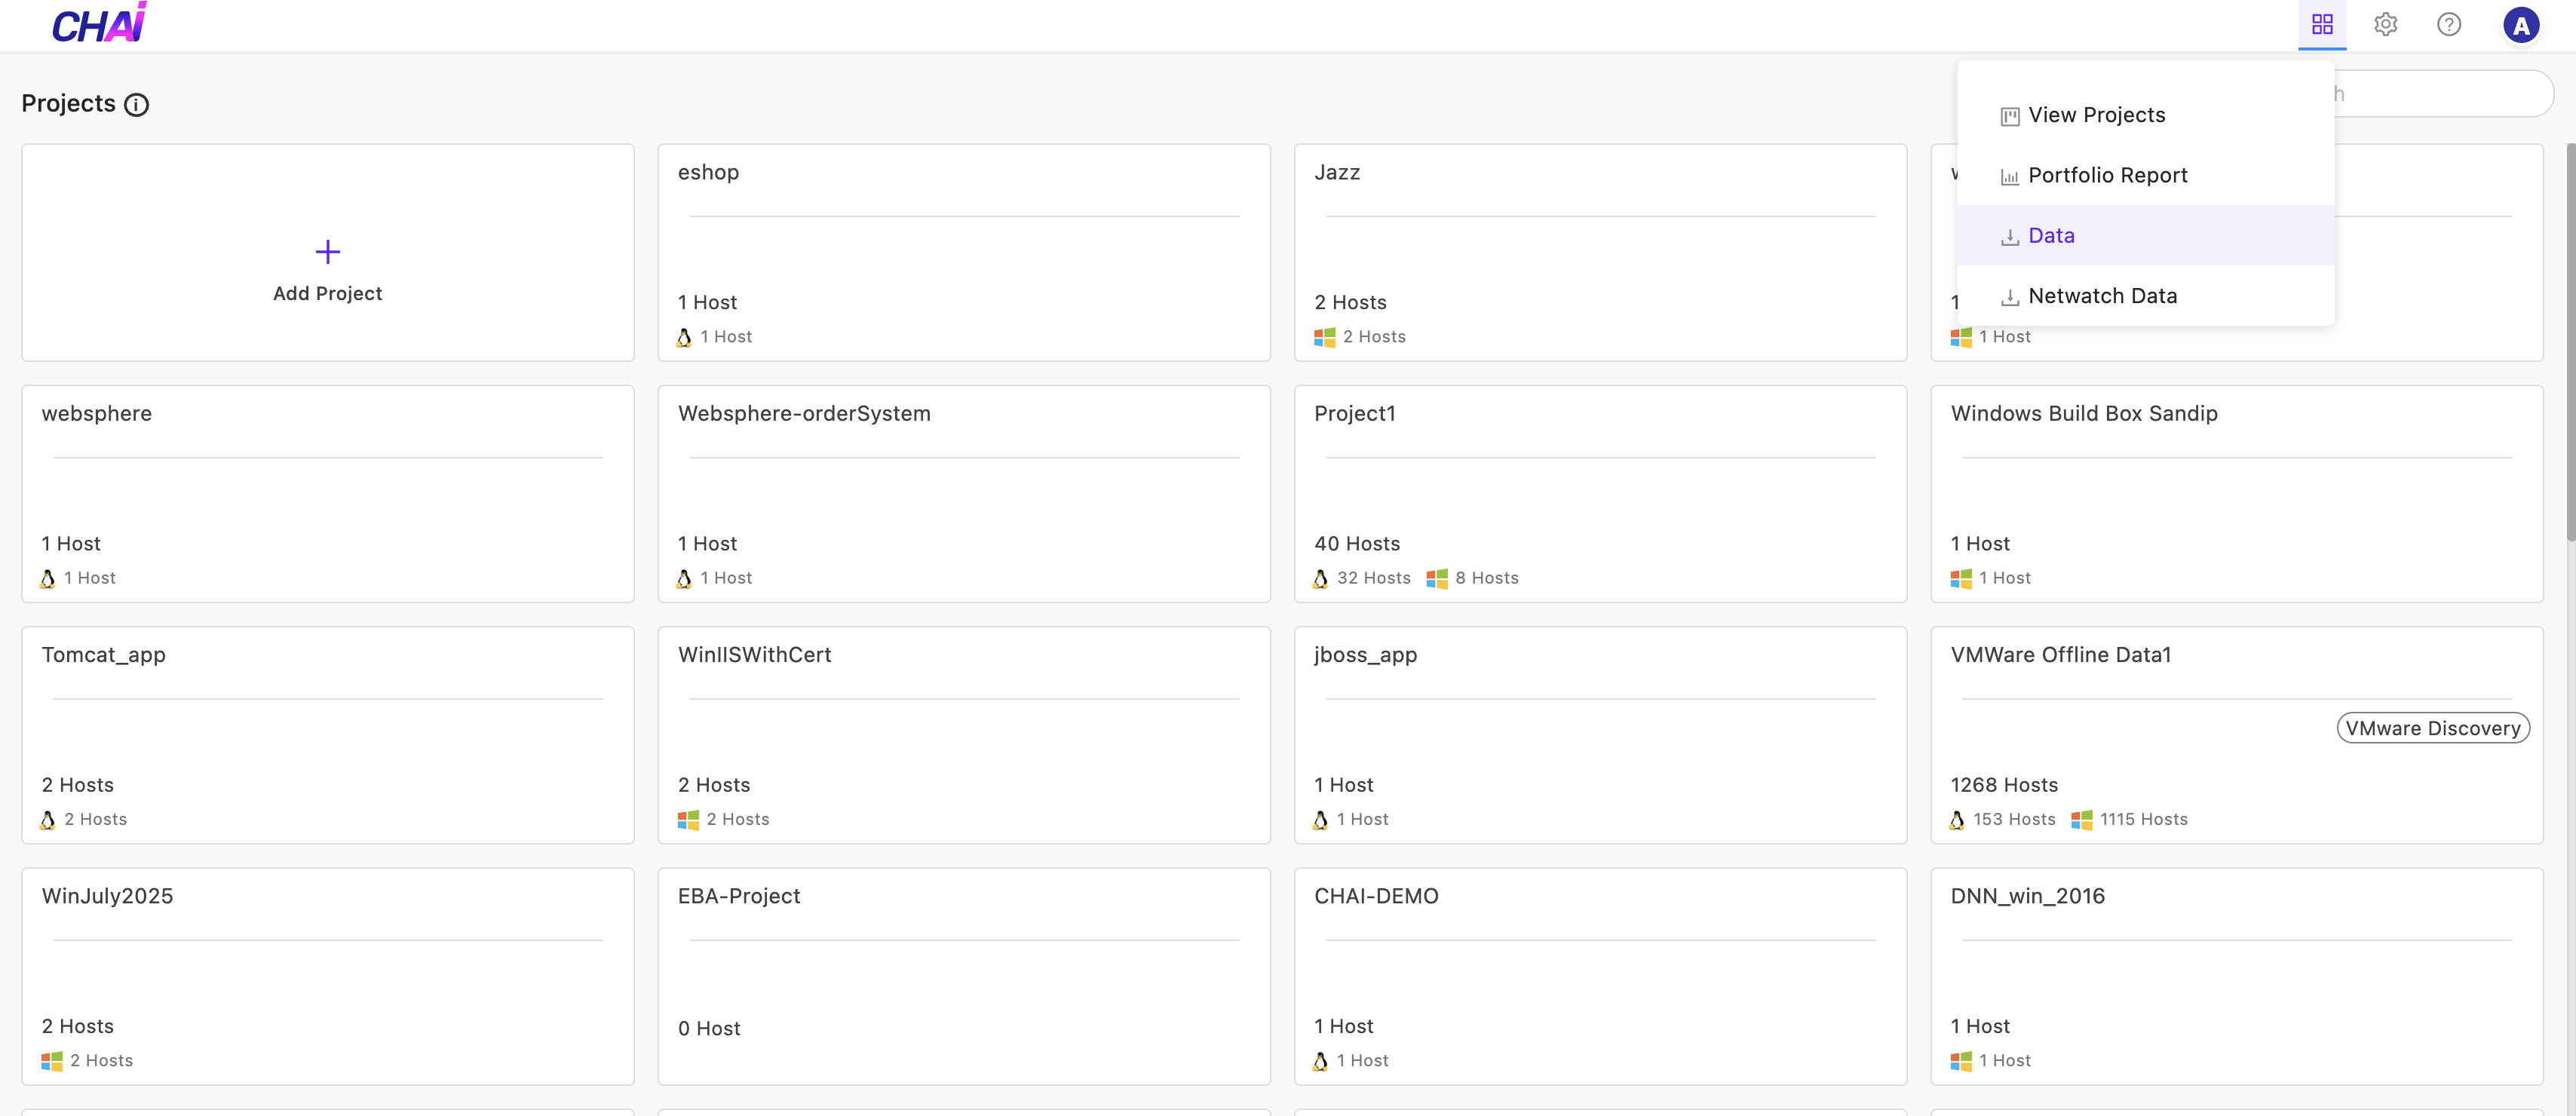Open the Websphere-orderSystem project
Viewport: 2576px width, 1116px height.
tap(803, 414)
